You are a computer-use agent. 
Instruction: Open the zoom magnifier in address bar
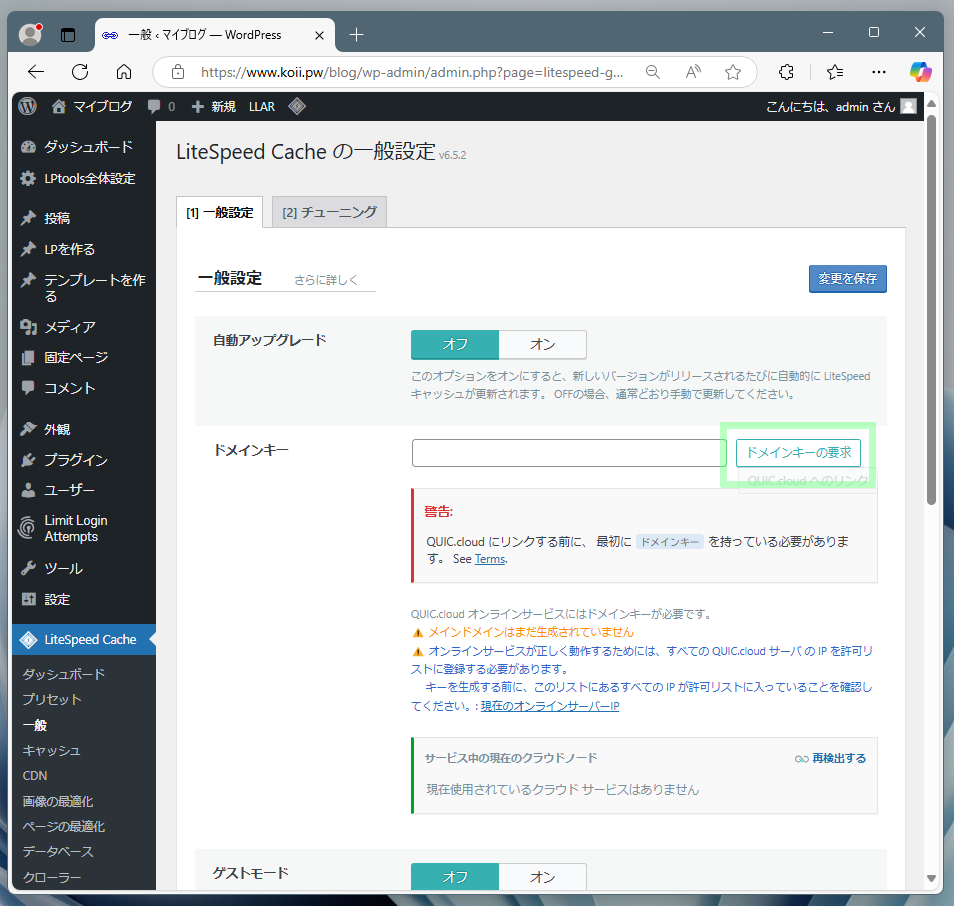[x=653, y=72]
